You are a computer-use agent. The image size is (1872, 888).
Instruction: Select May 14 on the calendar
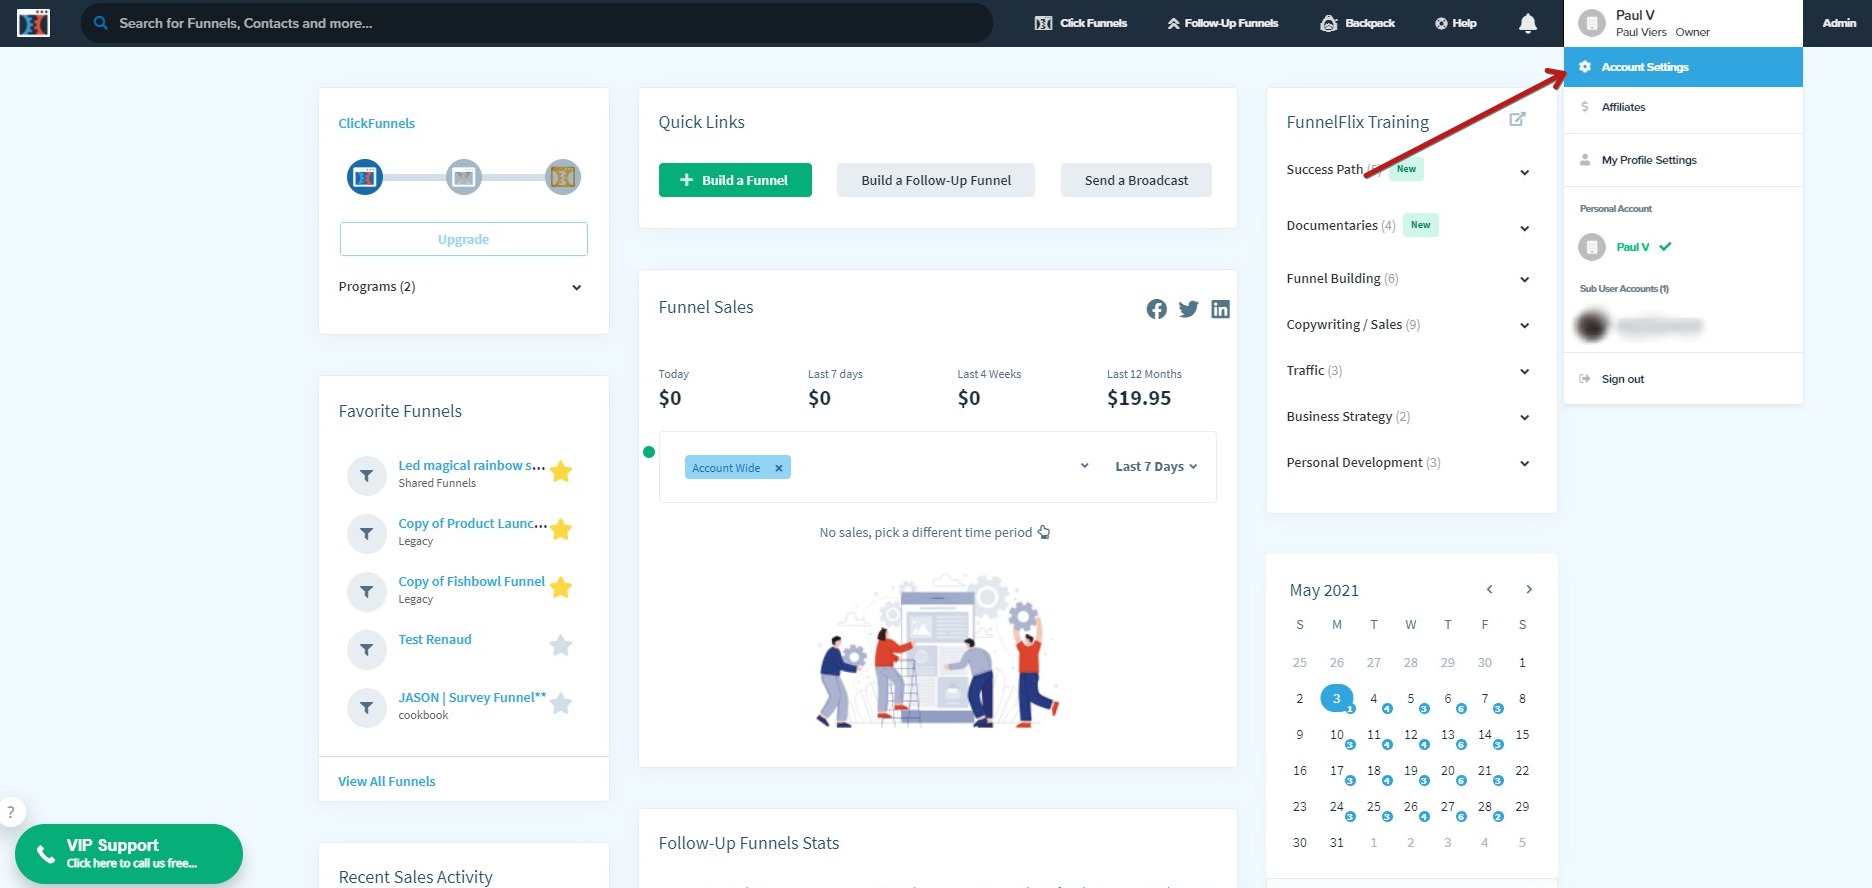point(1485,735)
